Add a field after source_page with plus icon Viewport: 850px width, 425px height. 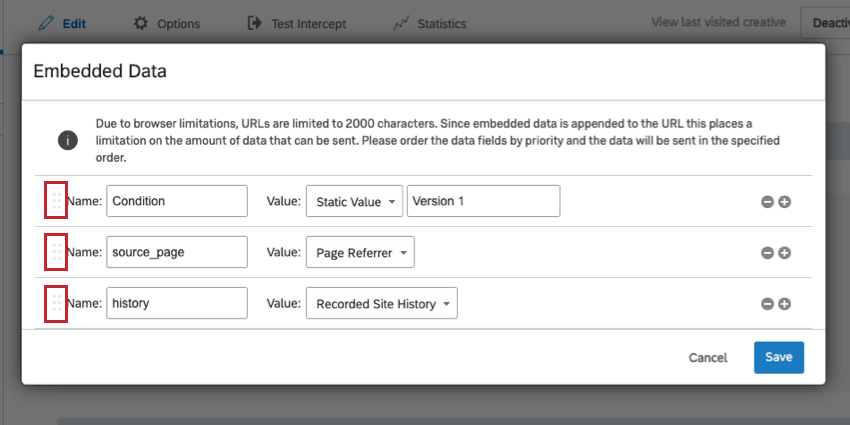click(785, 252)
